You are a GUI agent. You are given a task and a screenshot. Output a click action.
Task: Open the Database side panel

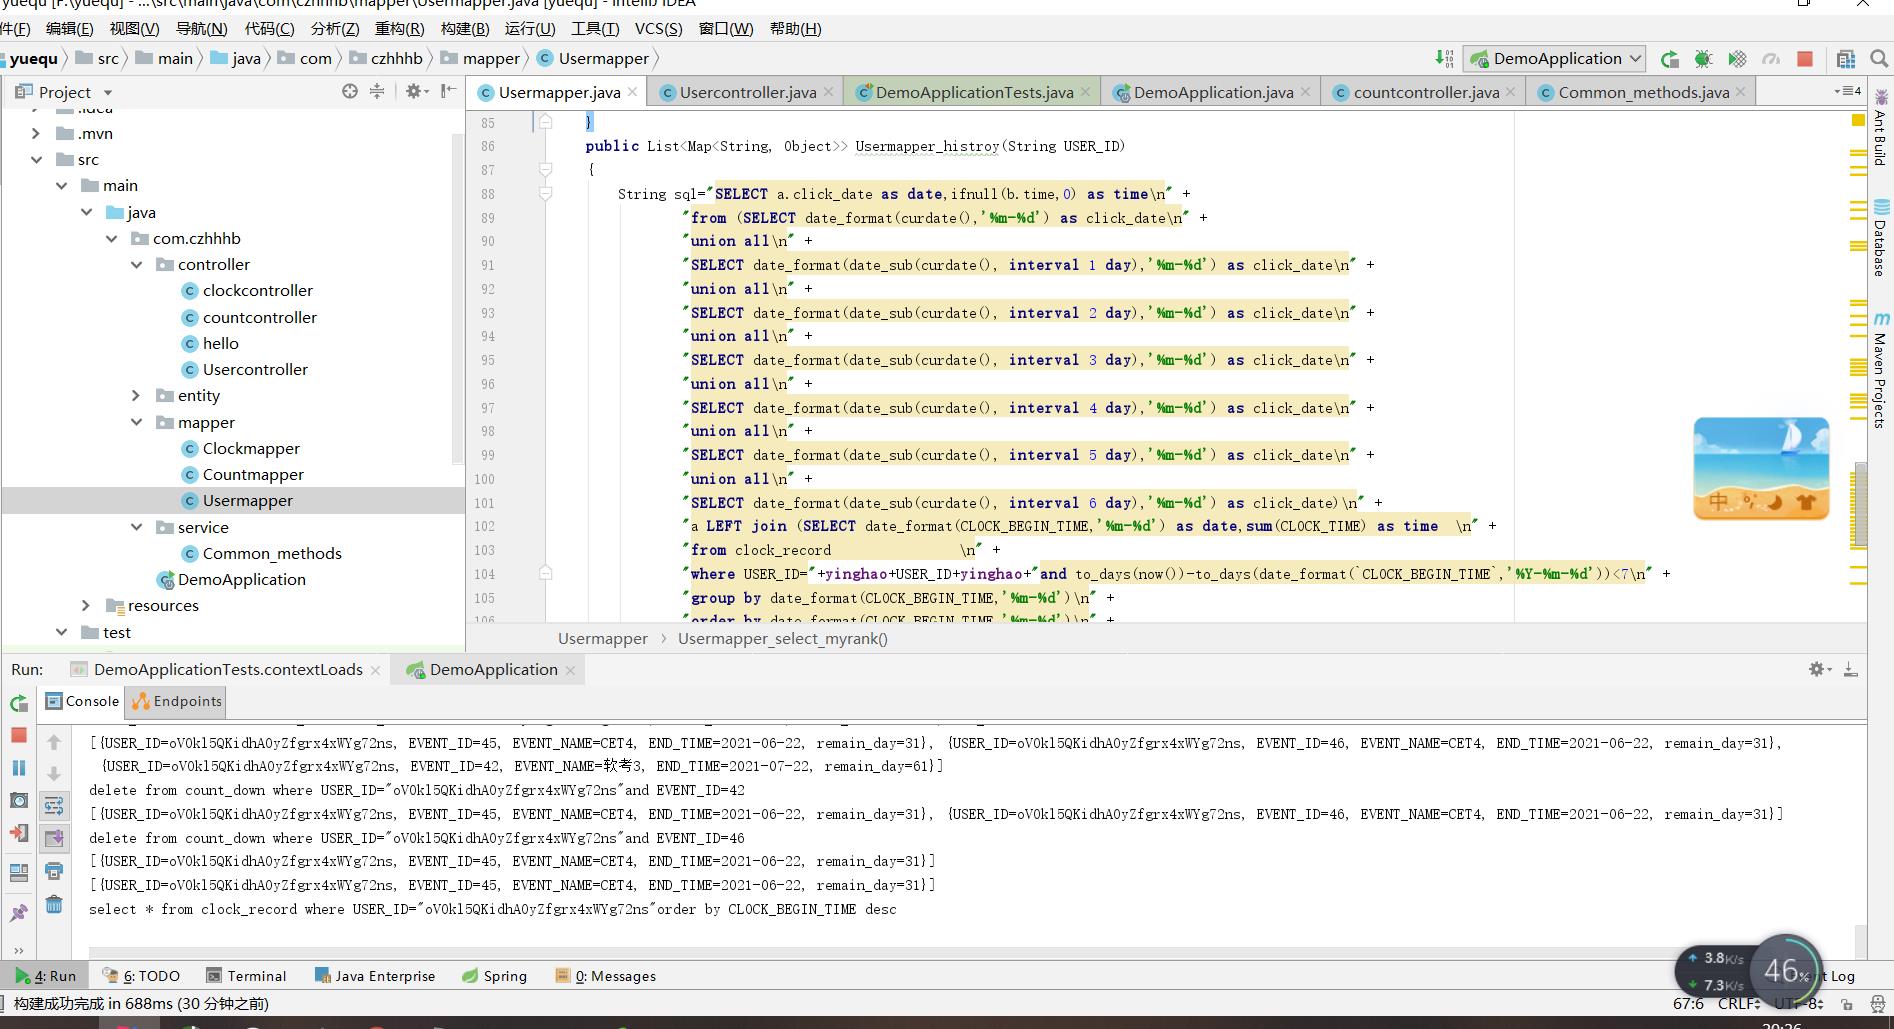pos(1881,239)
